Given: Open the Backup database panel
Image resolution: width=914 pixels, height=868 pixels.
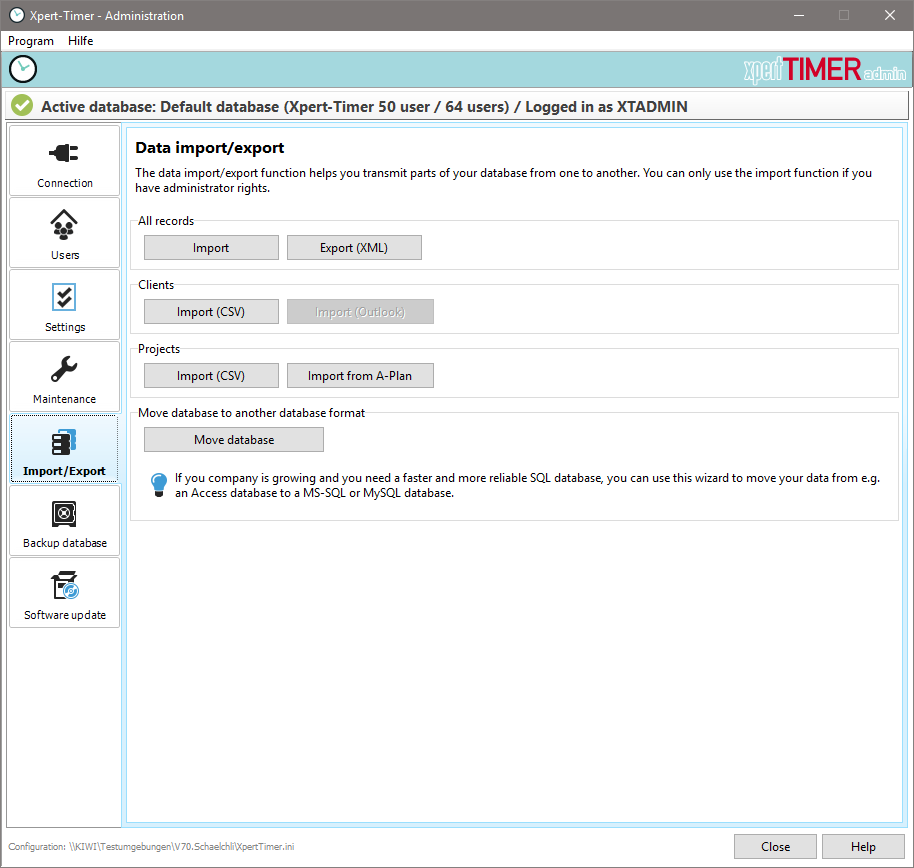Looking at the screenshot, I should [x=64, y=520].
